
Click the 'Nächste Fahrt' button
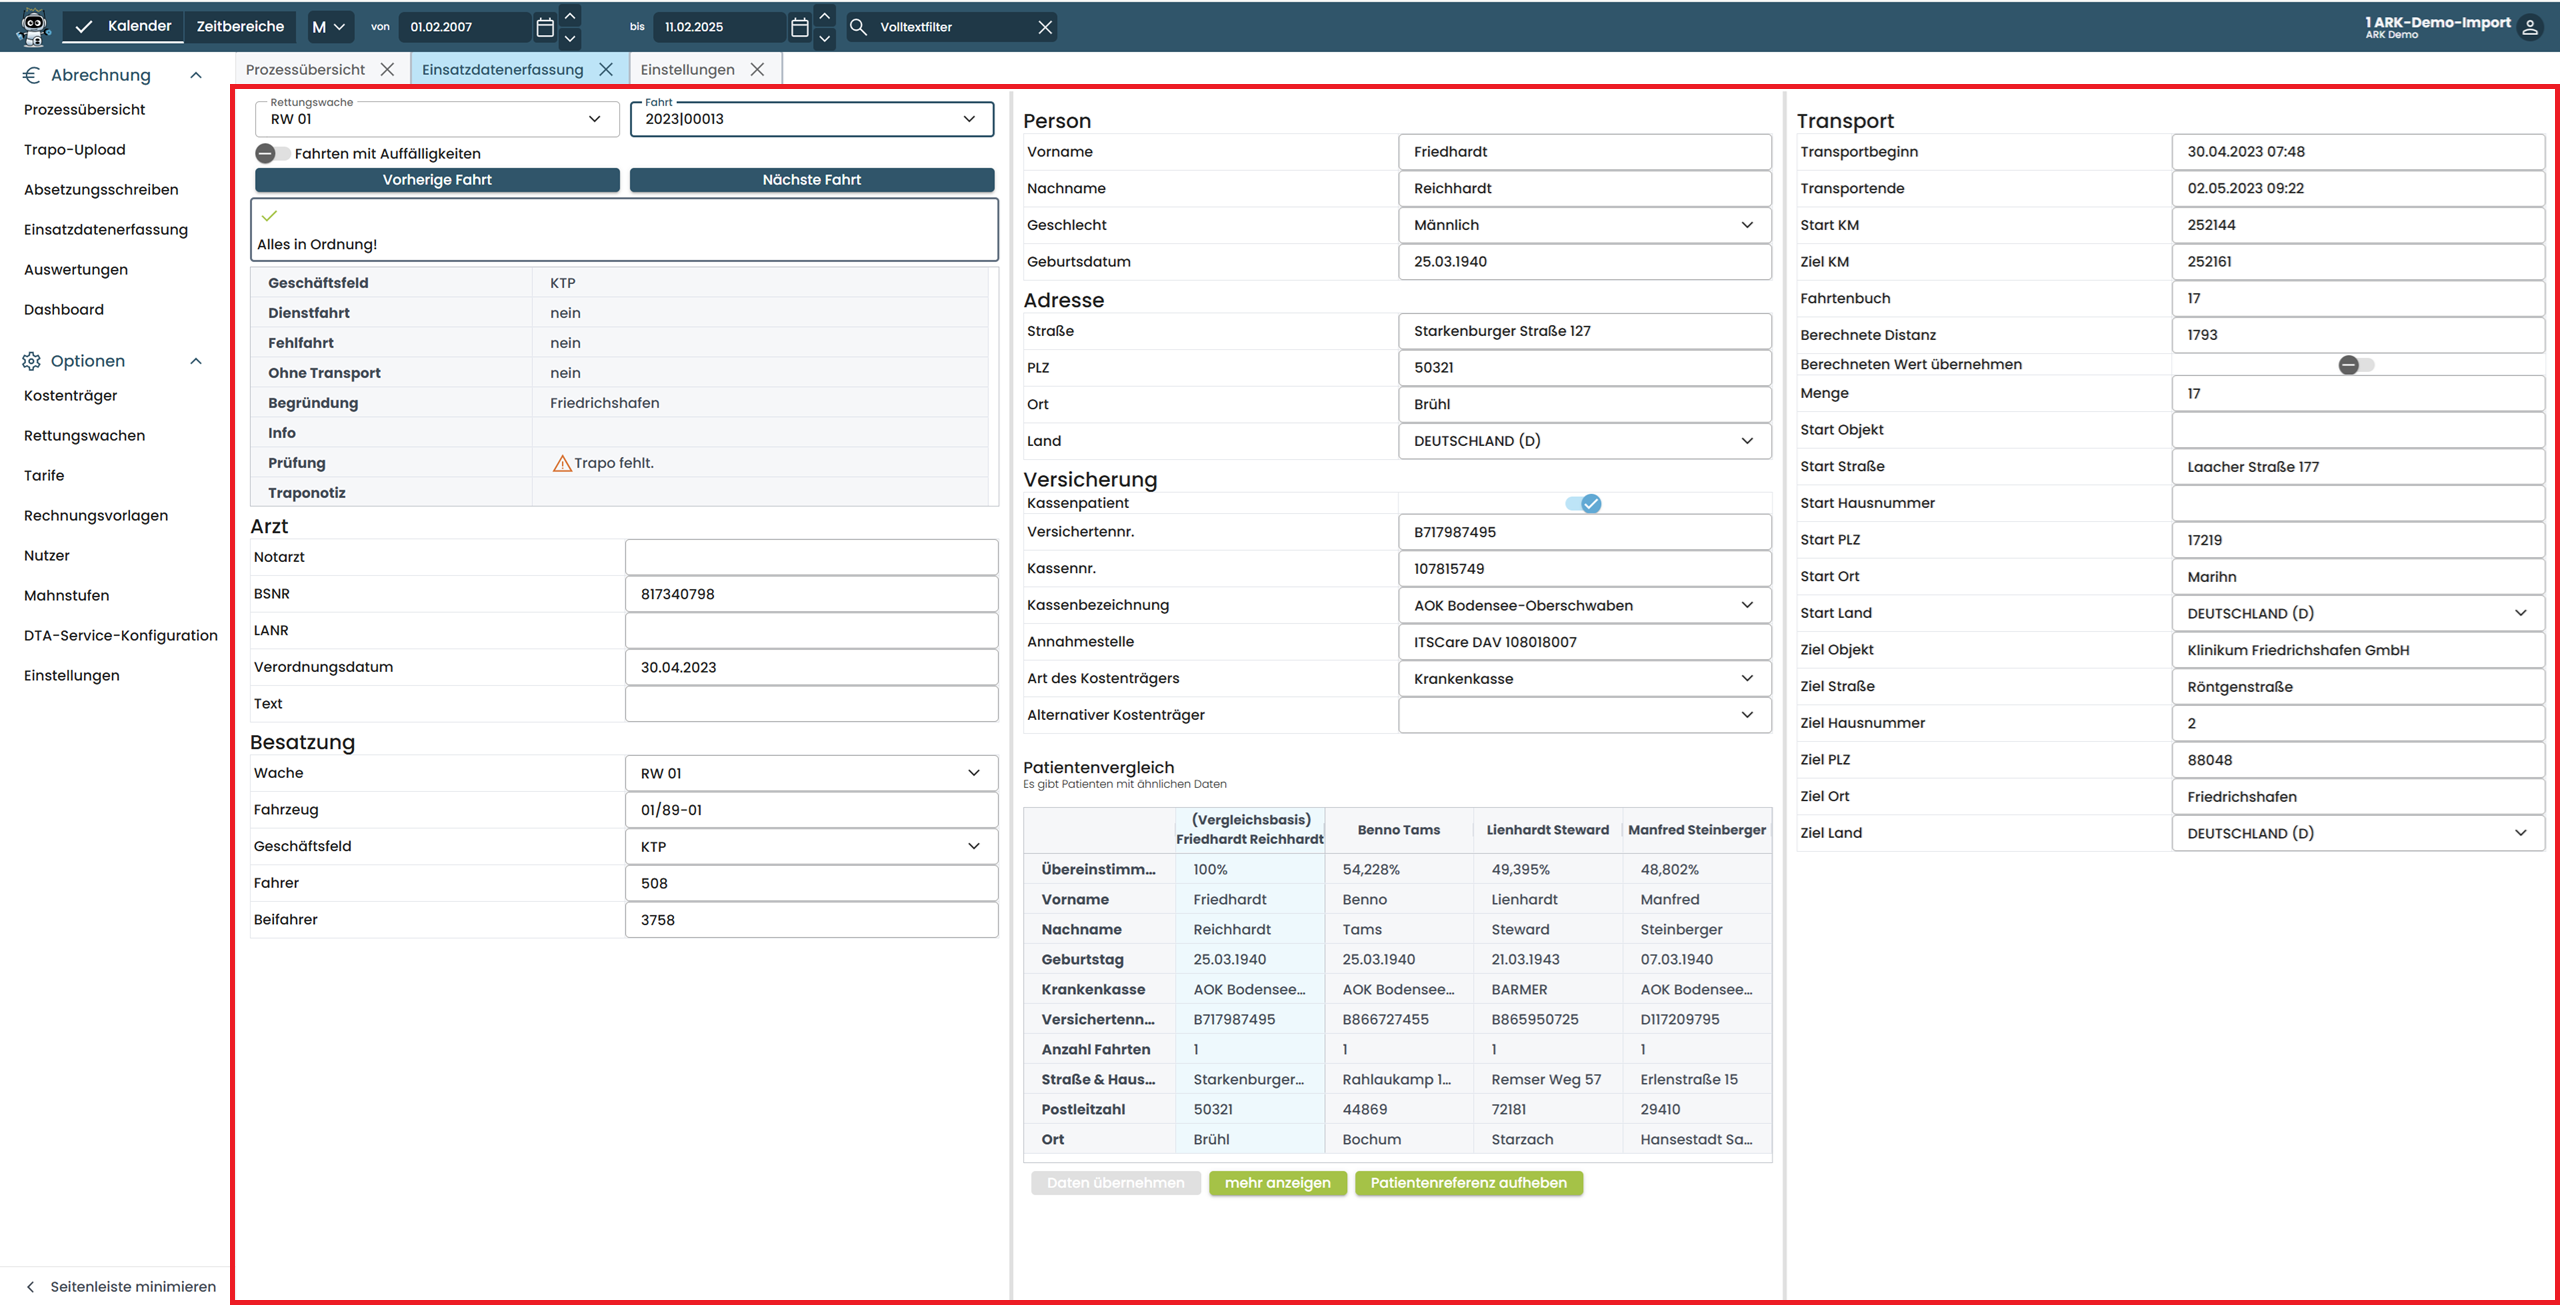pos(811,180)
